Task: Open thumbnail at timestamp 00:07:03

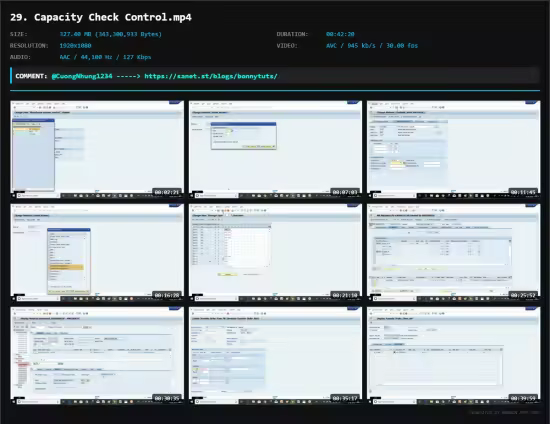Action: coord(275,149)
